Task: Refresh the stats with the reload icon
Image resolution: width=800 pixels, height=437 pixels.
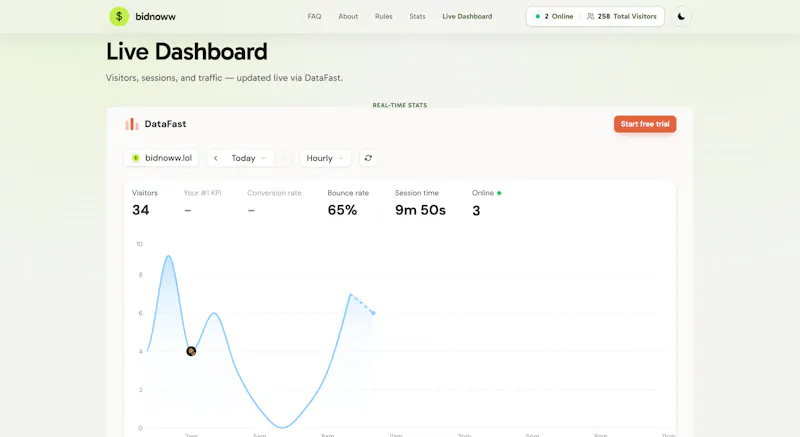Action: 368,158
